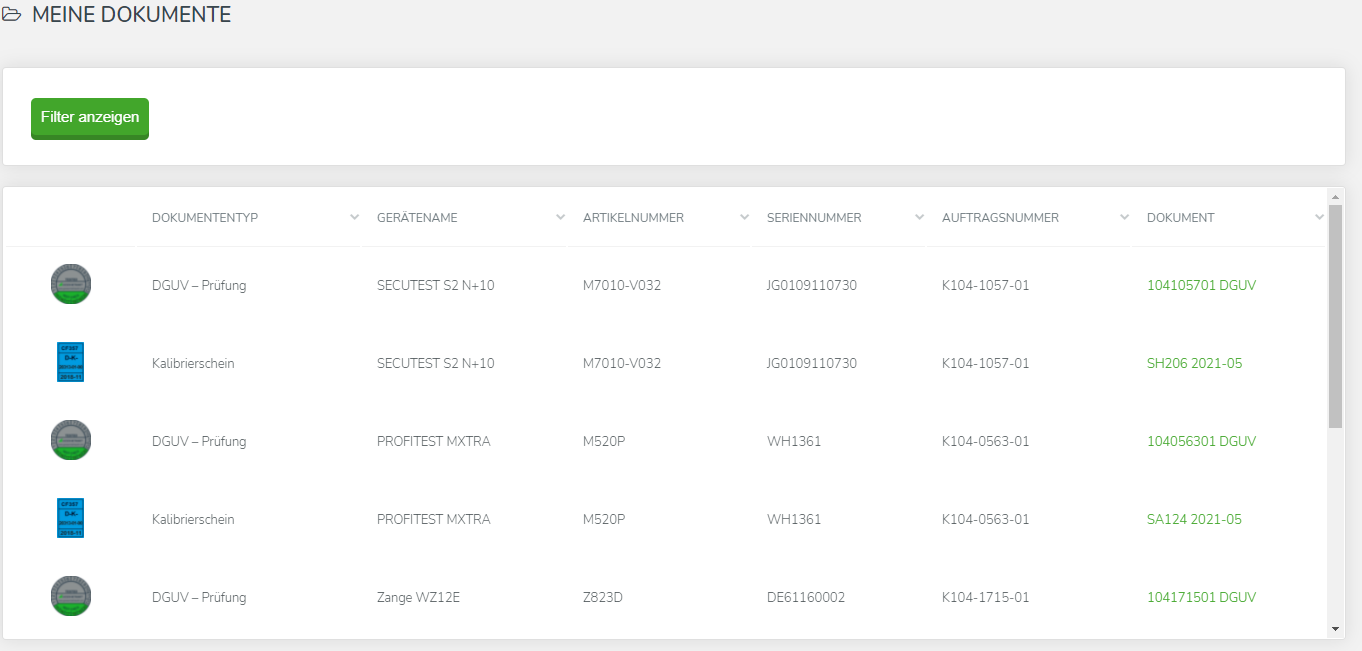Viewport: 1362px width, 651px height.
Task: Select M7010-V032 in the SH206 2021-05 row
Action: tap(622, 363)
